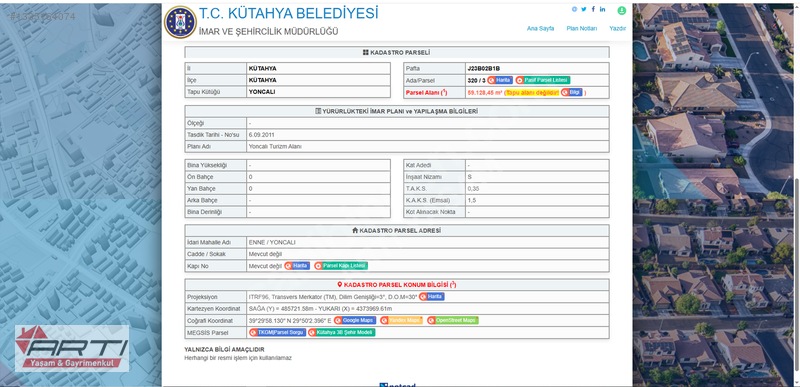
Task: Open the Facebook social icon
Action: pyautogui.click(x=593, y=9)
